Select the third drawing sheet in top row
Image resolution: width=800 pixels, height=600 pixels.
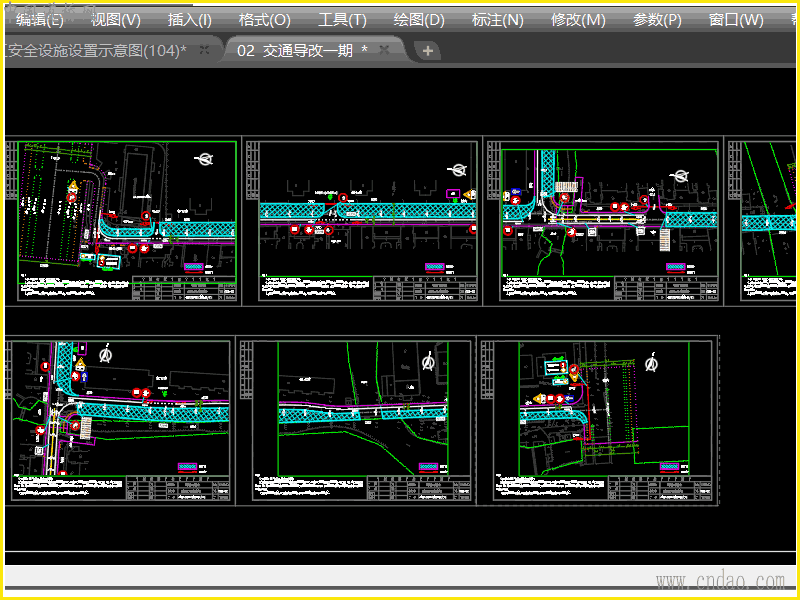pyautogui.click(x=604, y=221)
